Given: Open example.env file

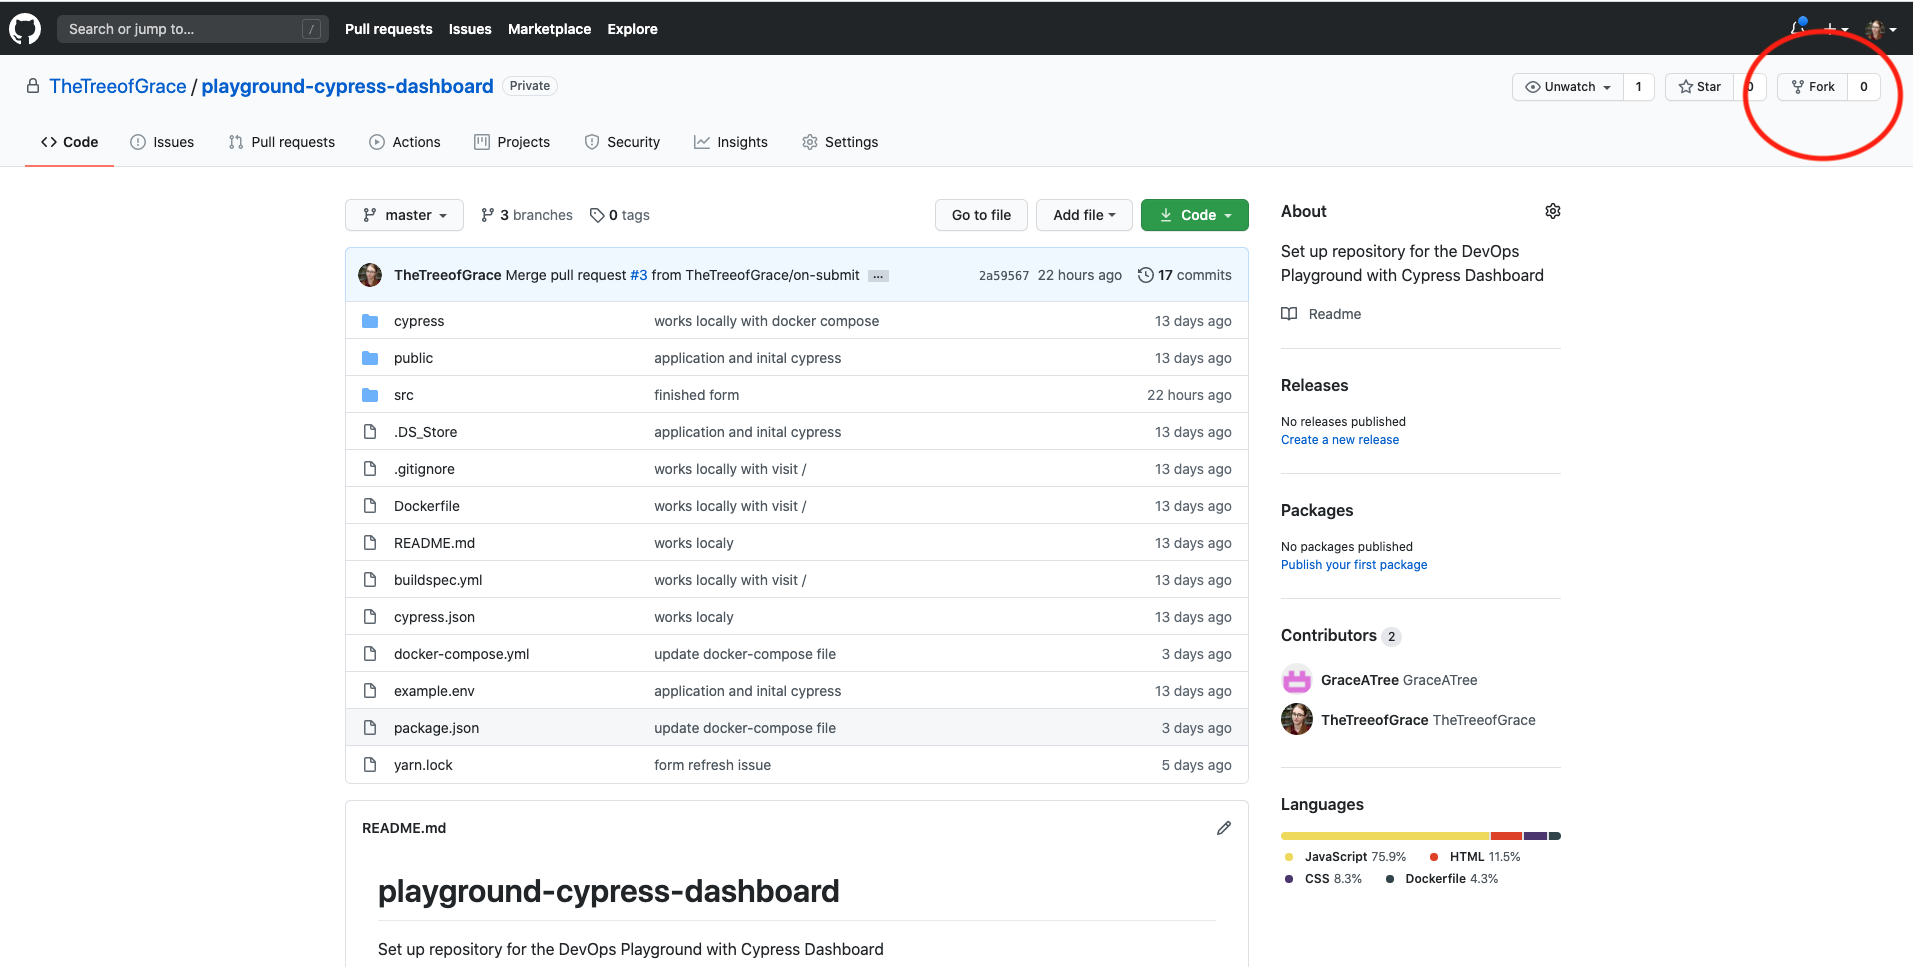Looking at the screenshot, I should click(434, 691).
